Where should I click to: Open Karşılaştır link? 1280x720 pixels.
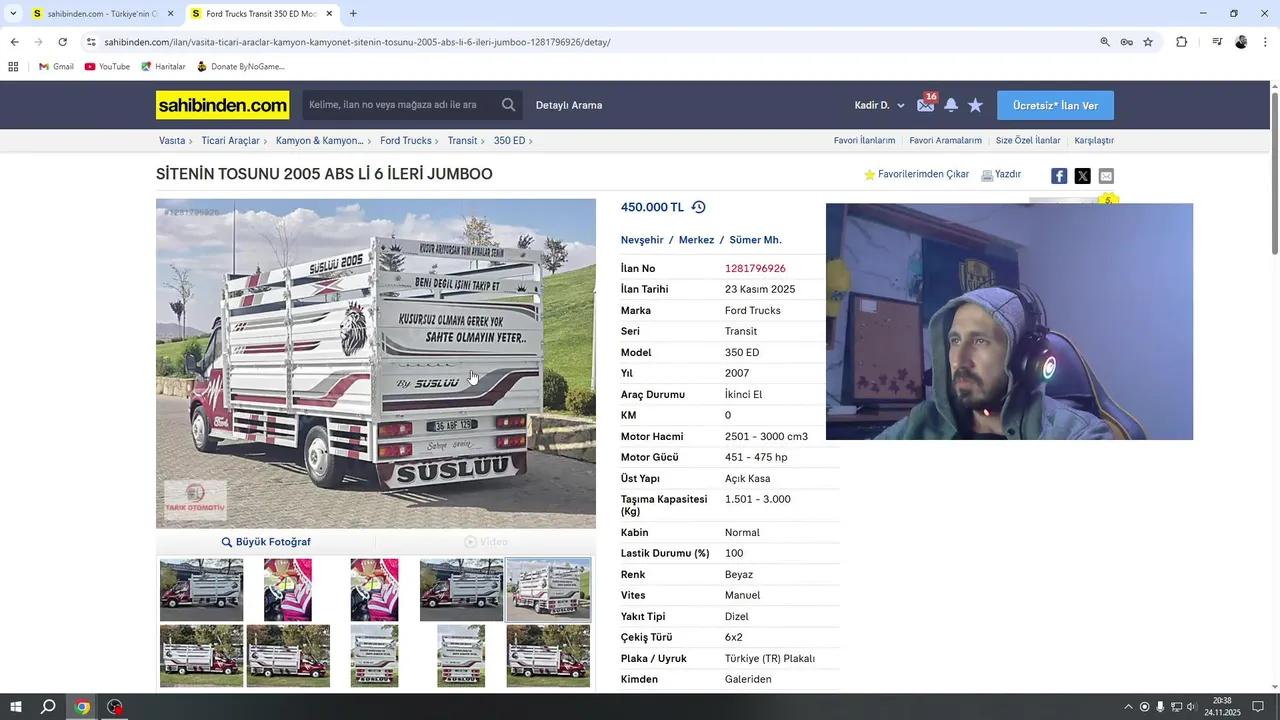1094,141
